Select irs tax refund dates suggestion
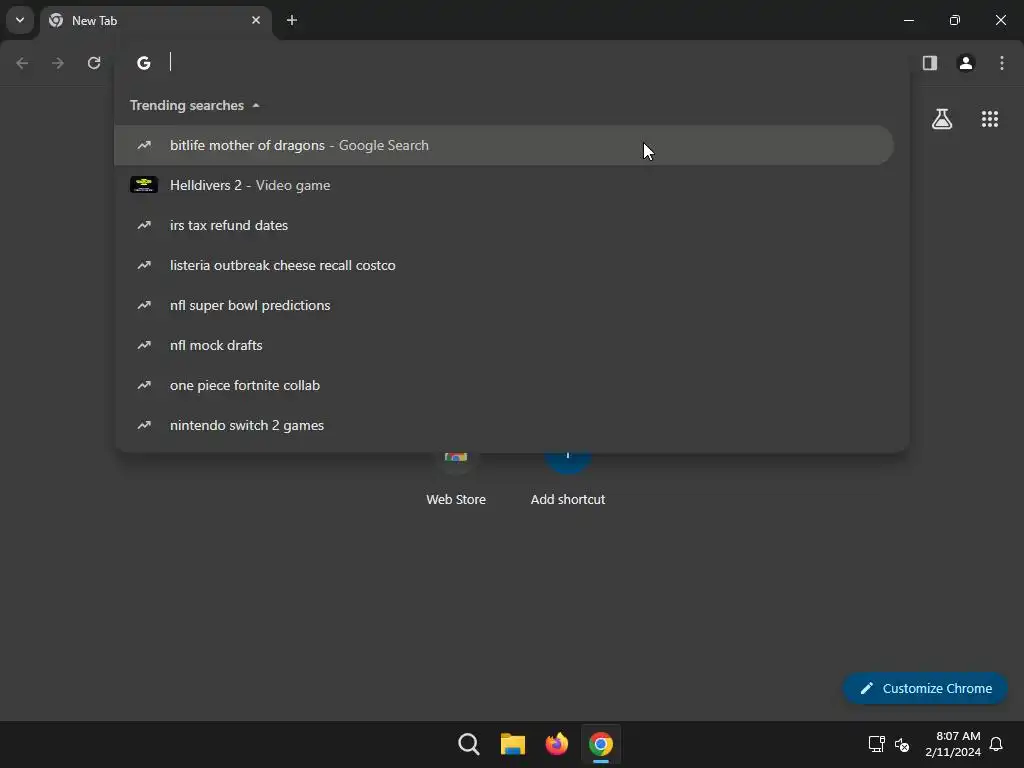Screen dimensions: 1024x768 (504, 225)
